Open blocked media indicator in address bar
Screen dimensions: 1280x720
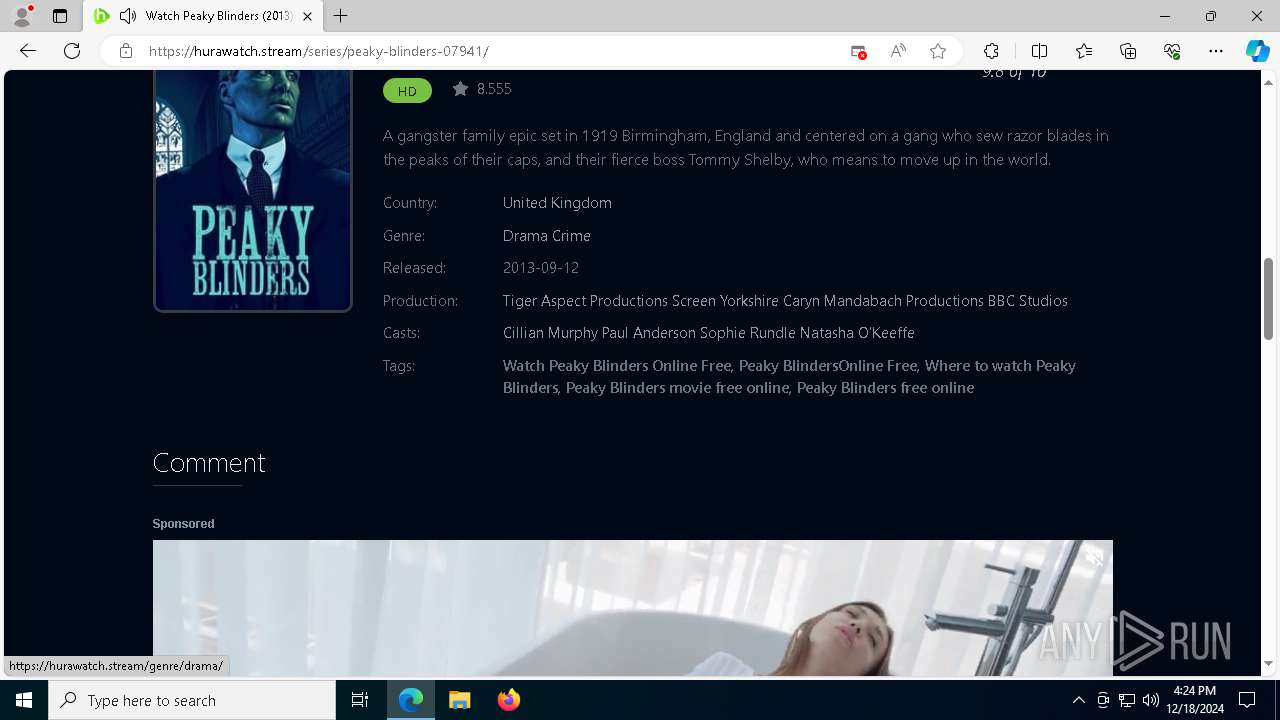pos(858,51)
